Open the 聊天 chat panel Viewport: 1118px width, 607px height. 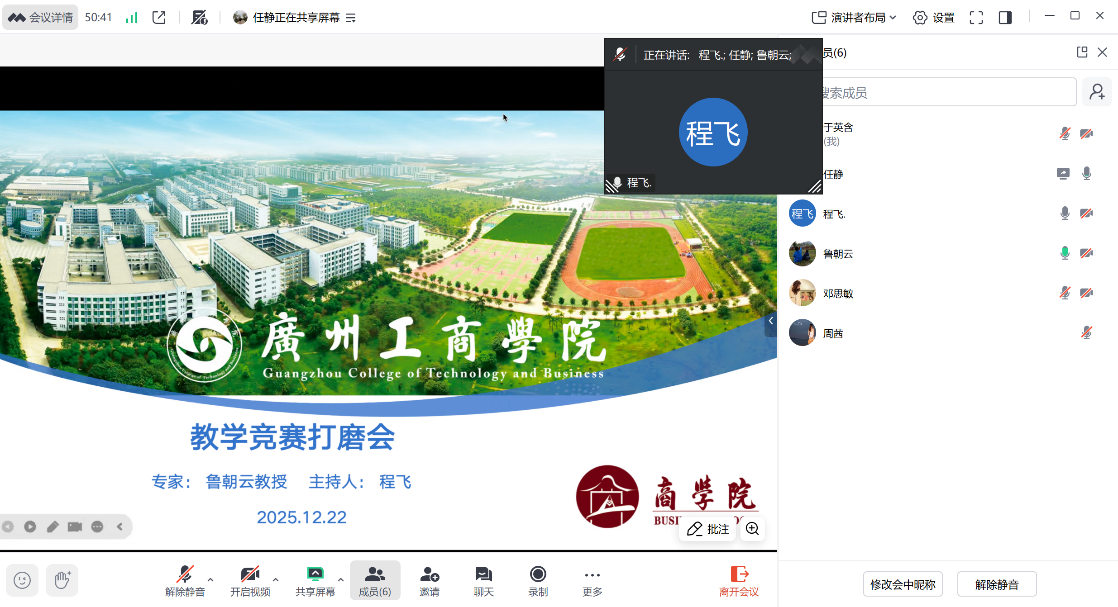483,579
